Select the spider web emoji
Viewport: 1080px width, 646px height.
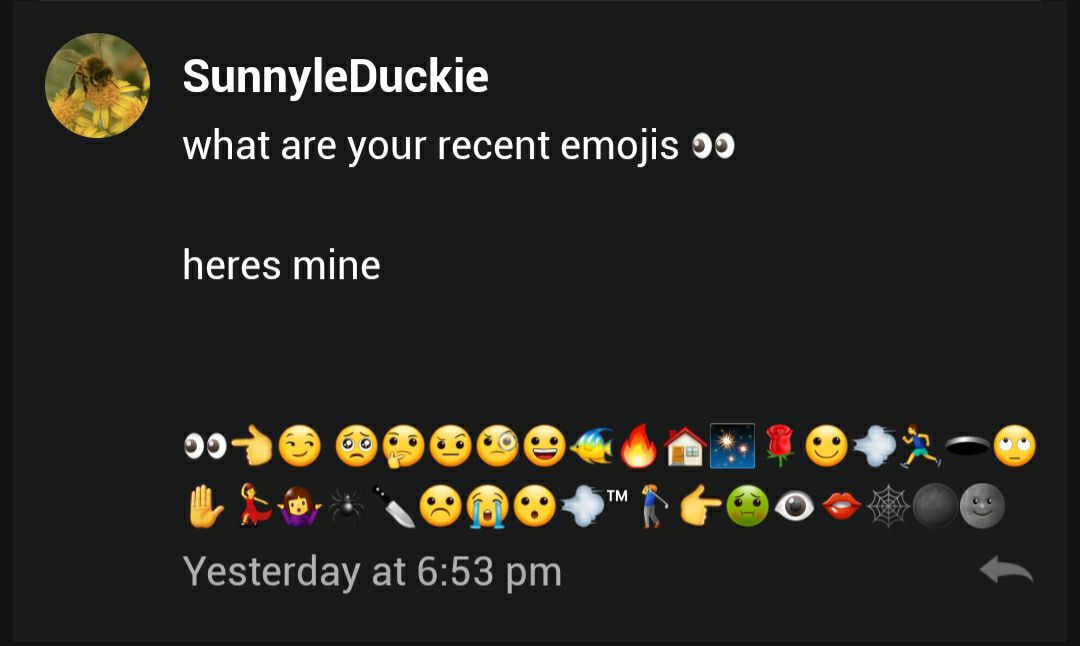click(888, 507)
